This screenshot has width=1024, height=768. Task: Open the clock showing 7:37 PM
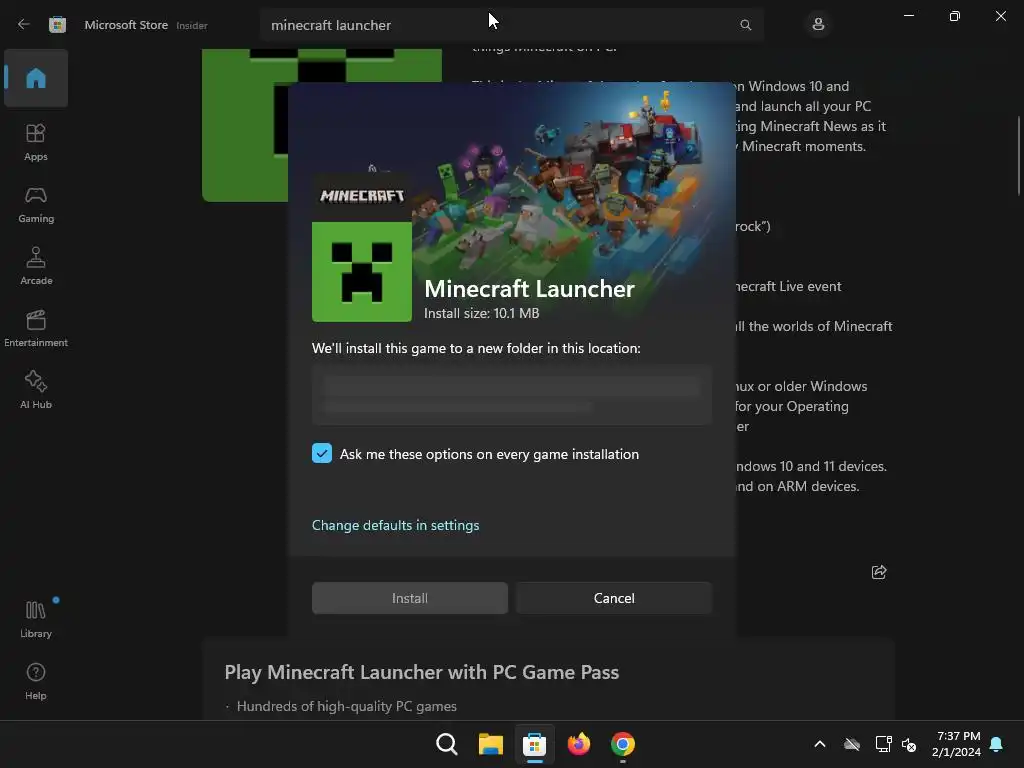coord(956,744)
